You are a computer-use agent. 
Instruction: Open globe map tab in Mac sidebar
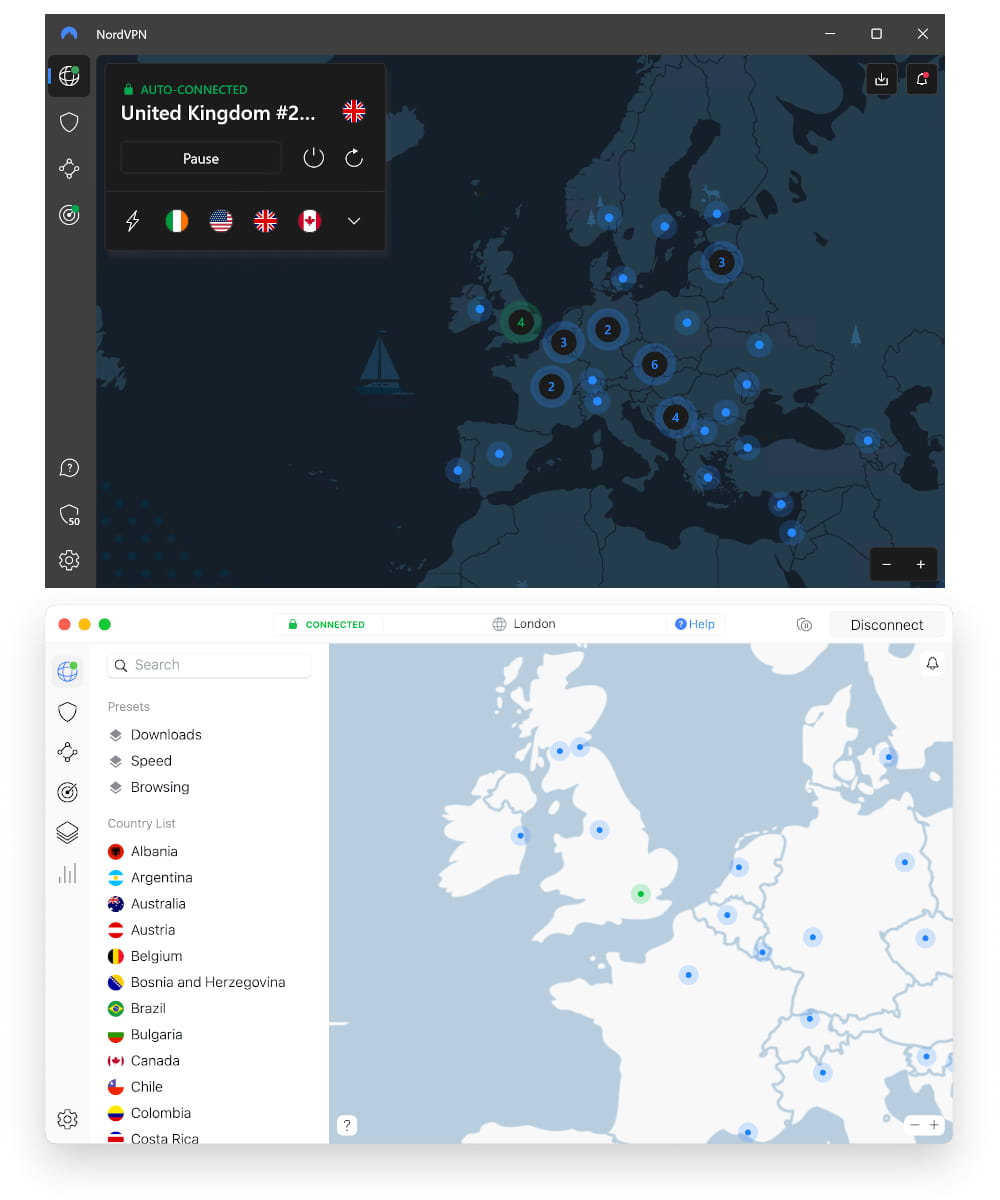[x=67, y=672]
